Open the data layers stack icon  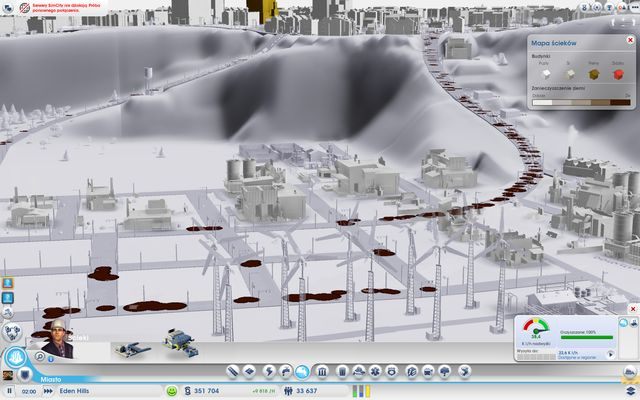click(x=631, y=391)
